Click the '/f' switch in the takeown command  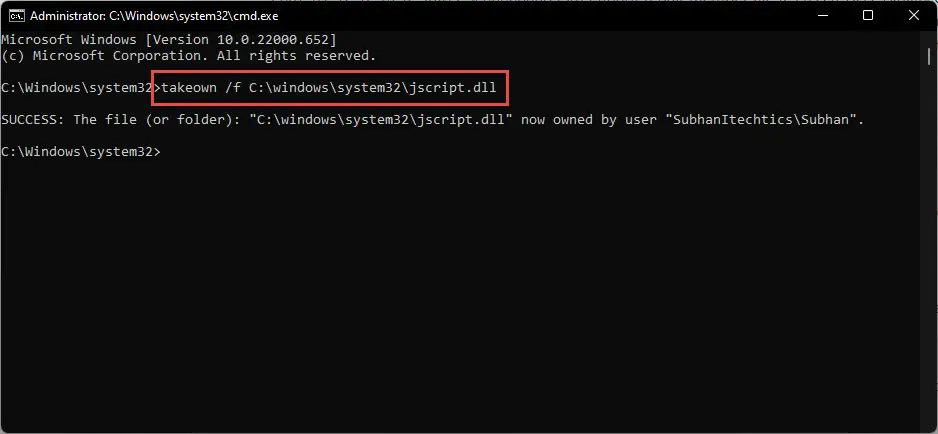pyautogui.click(x=233, y=88)
